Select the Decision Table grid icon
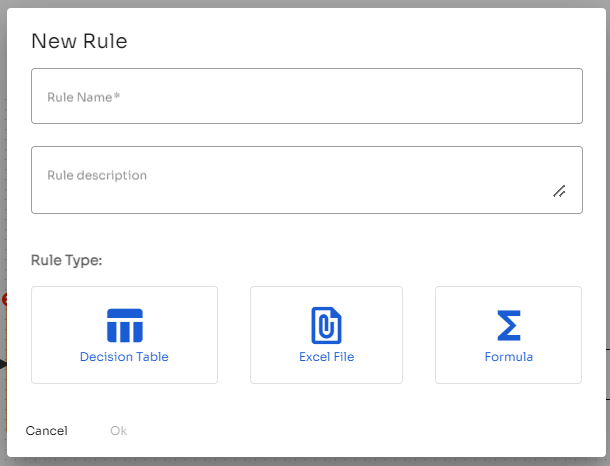The height and width of the screenshot is (466, 610). pyautogui.click(x=124, y=326)
